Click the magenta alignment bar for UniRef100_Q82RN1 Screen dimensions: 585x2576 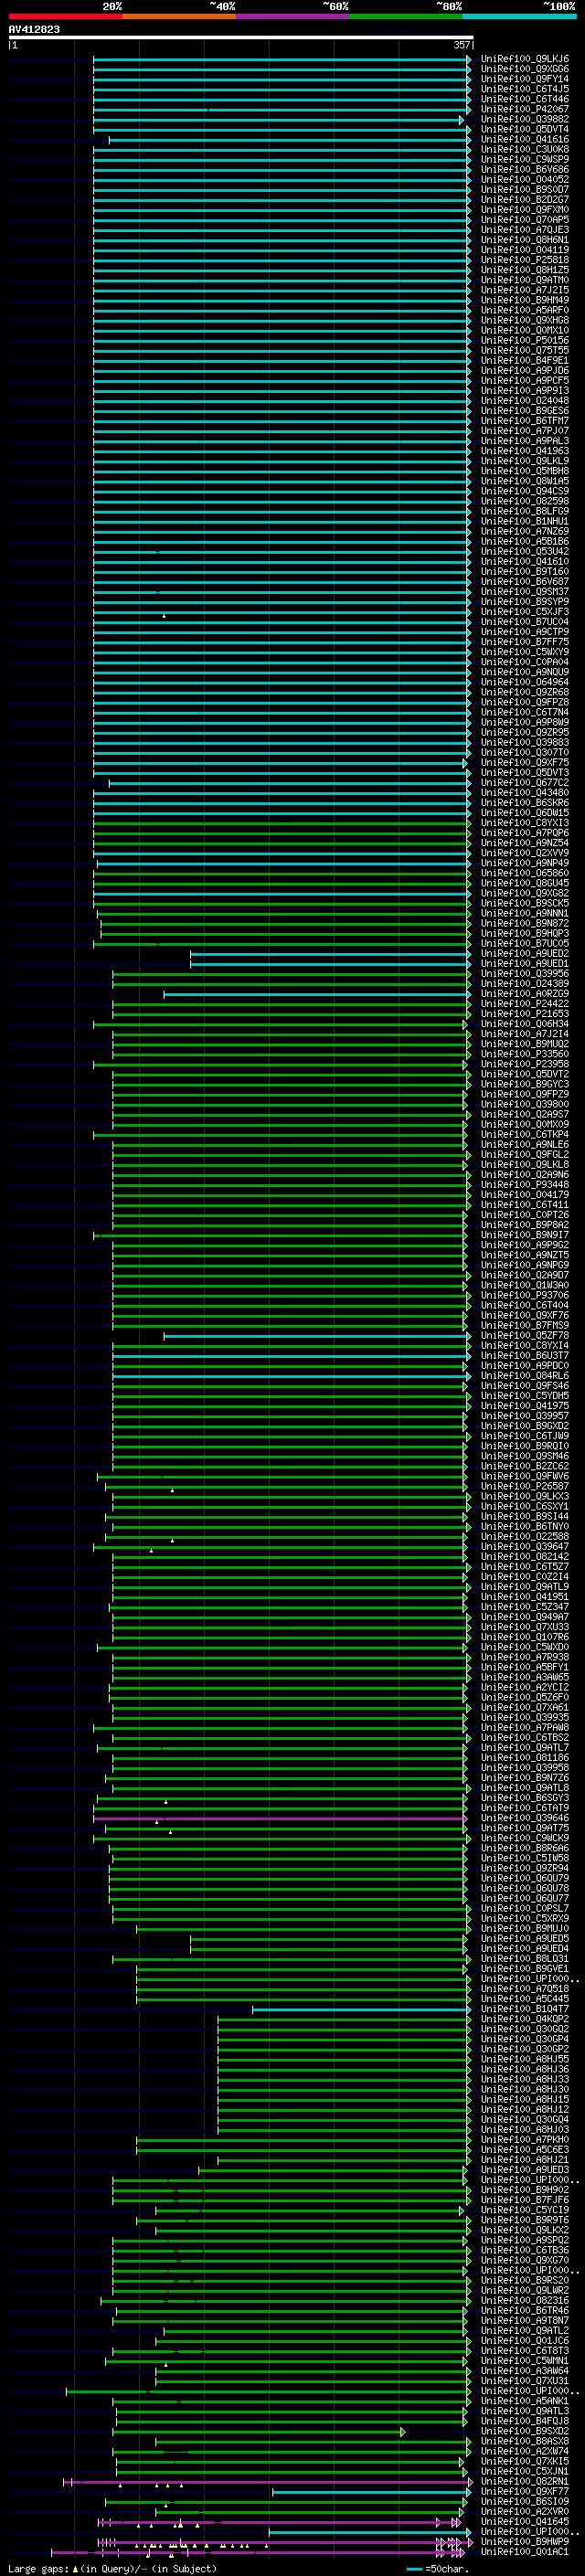pos(268,2482)
